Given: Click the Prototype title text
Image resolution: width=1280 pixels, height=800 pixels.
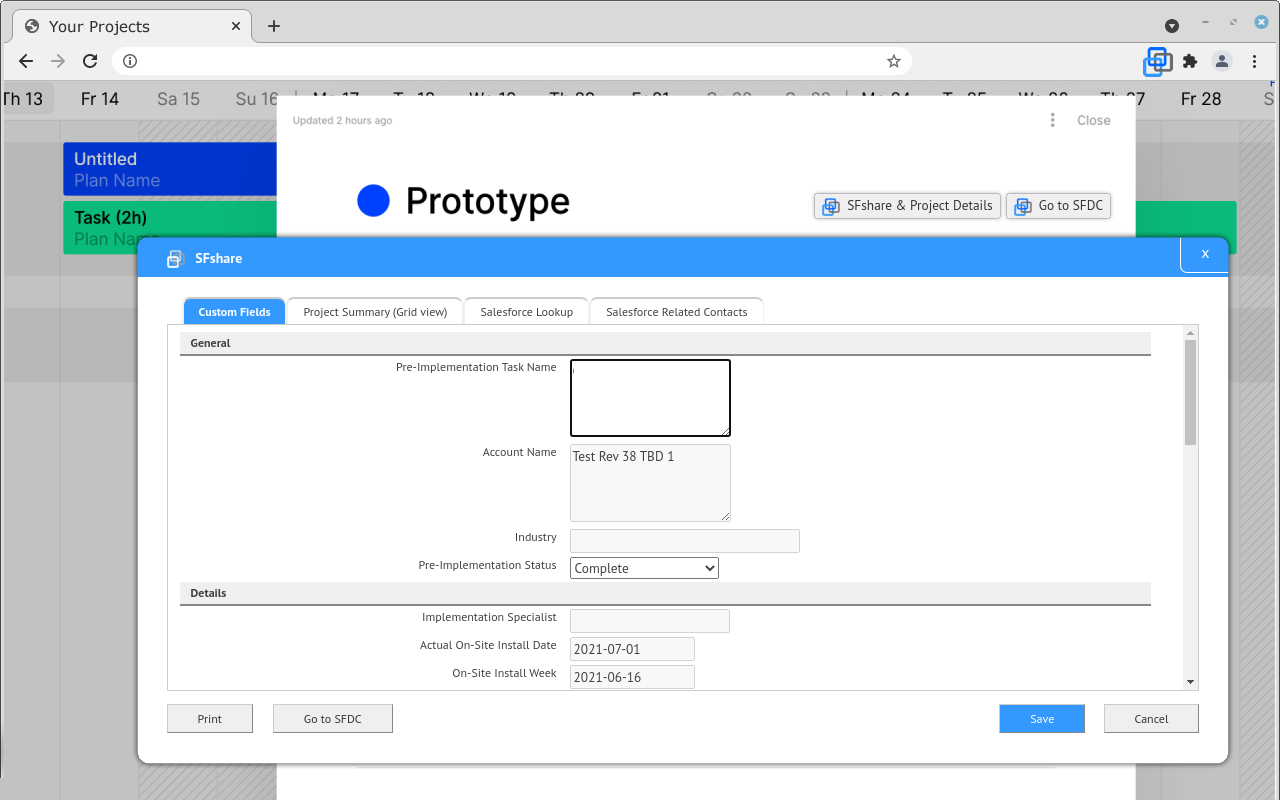Looking at the screenshot, I should (x=488, y=201).
